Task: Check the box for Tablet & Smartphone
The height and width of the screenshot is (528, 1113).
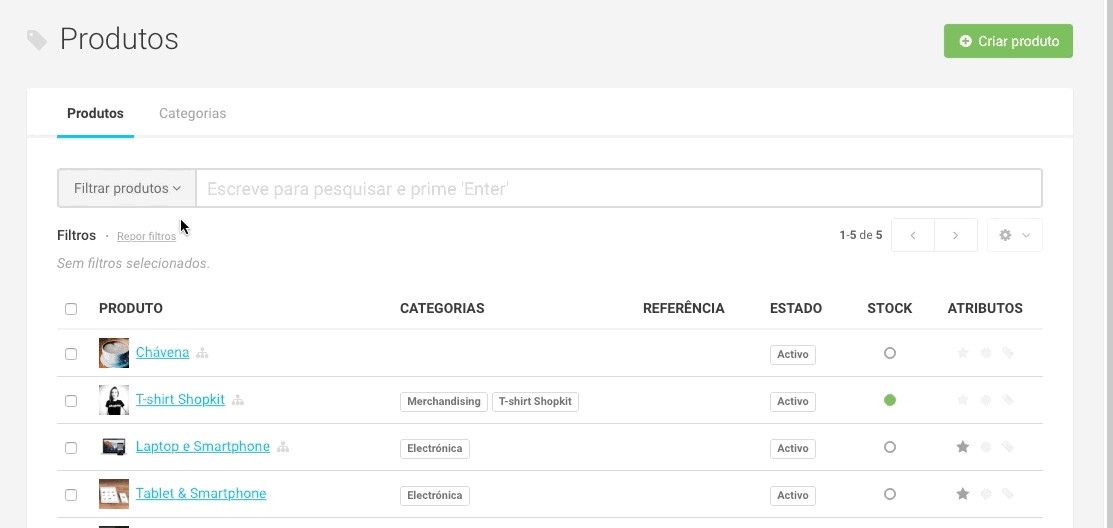Action: coord(71,495)
